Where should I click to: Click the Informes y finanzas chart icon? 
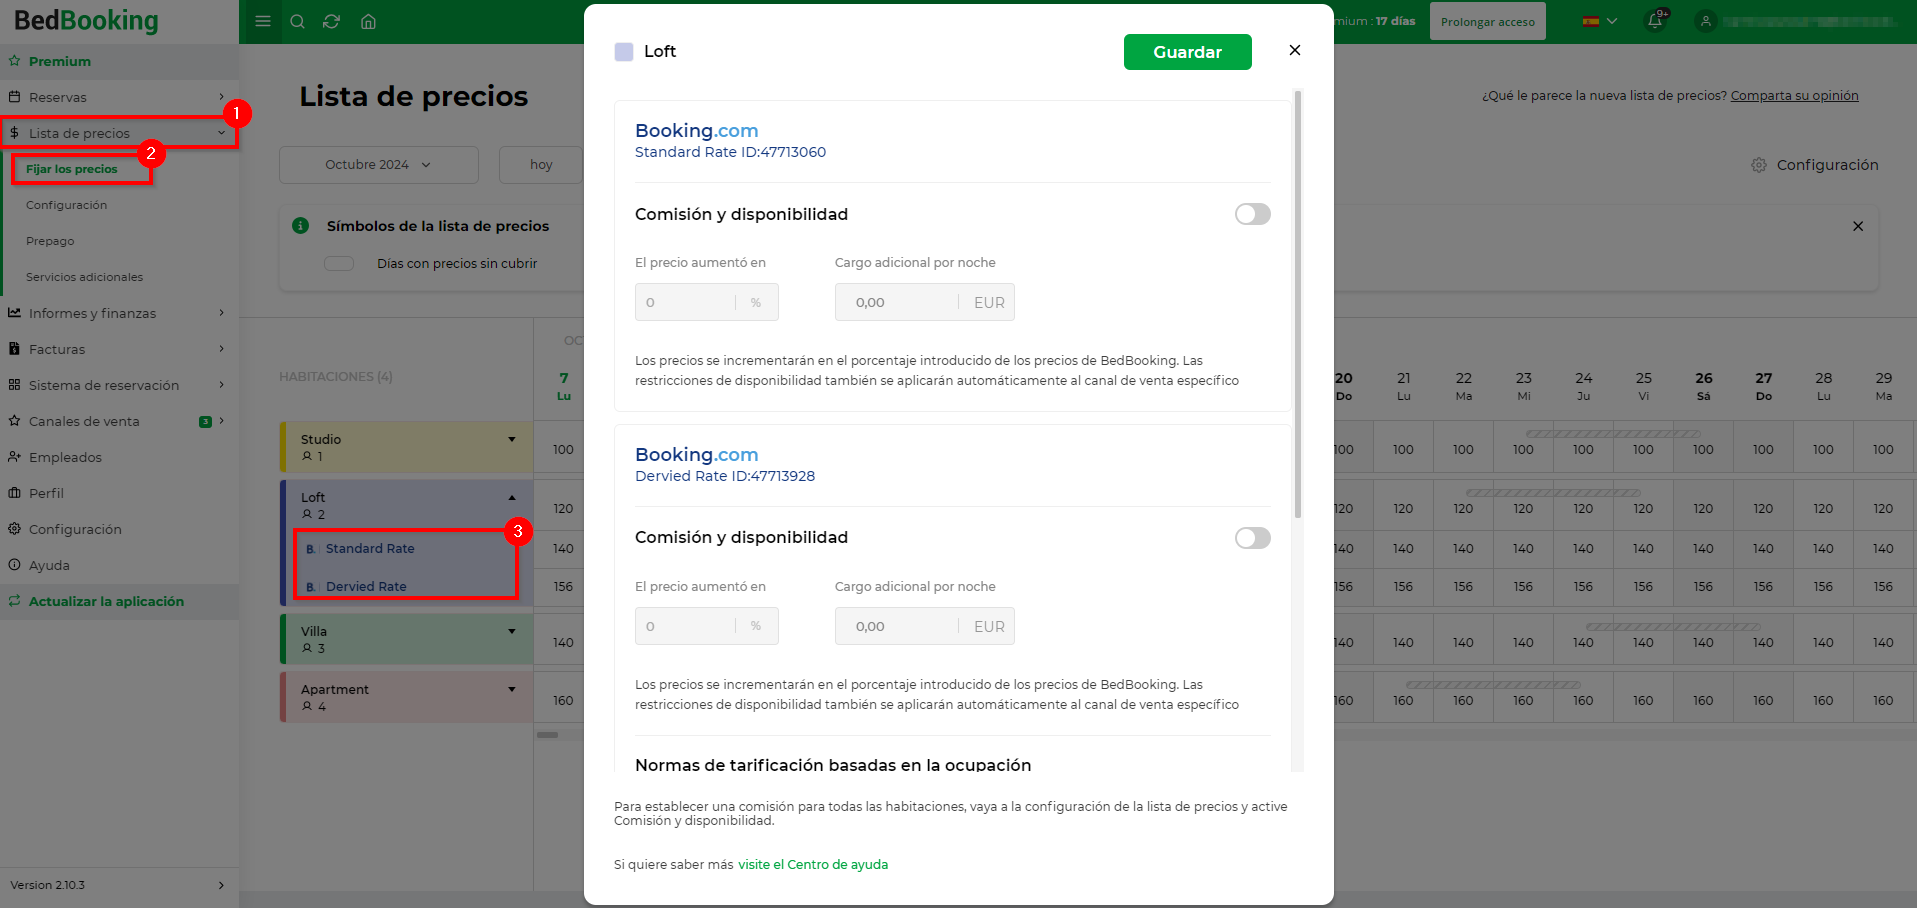click(x=15, y=313)
